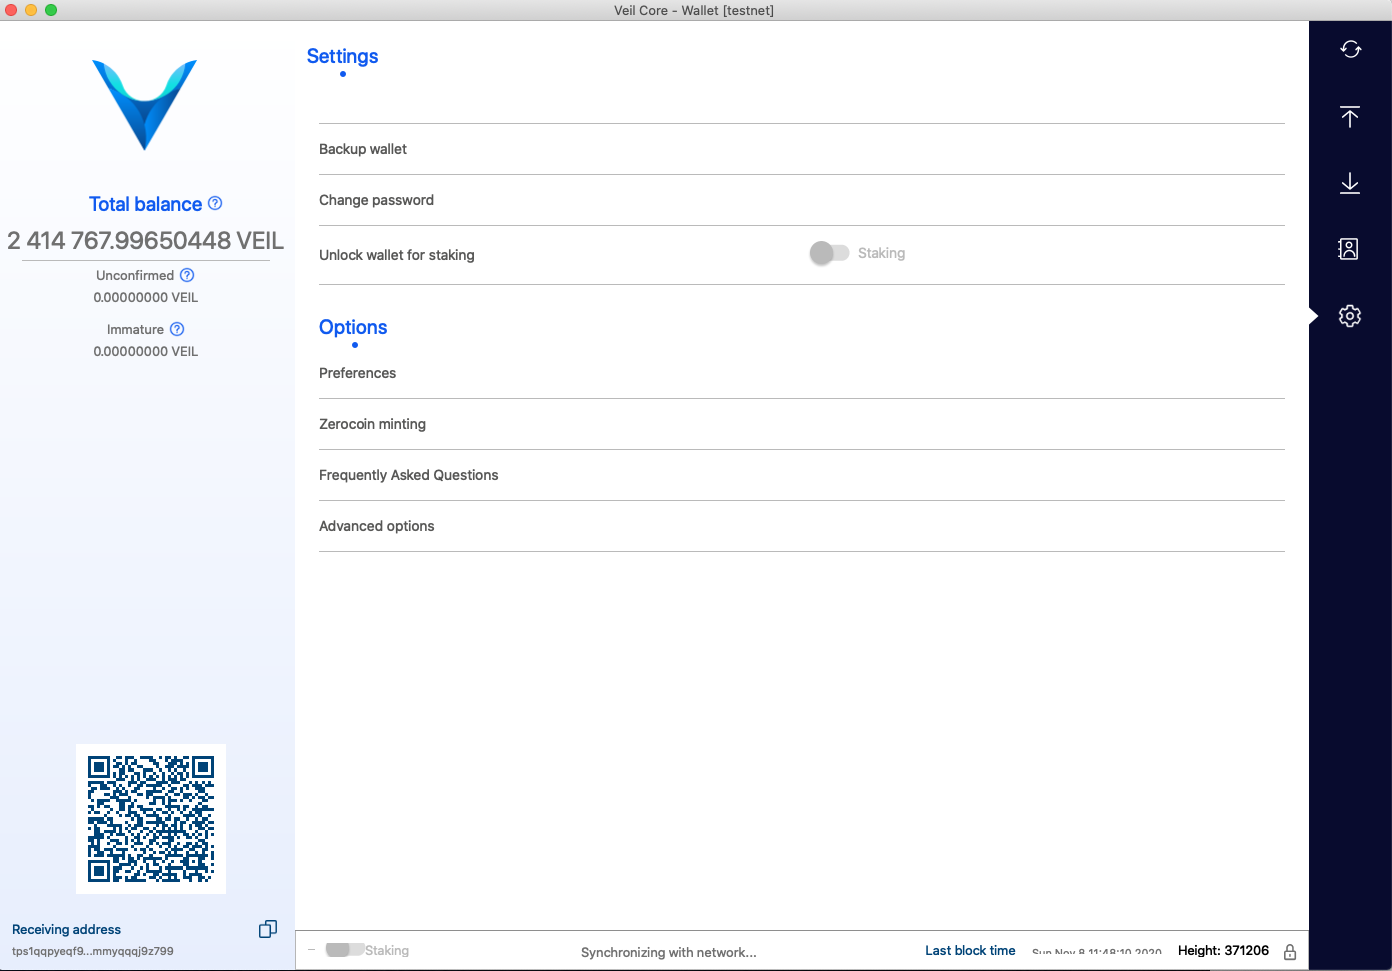Open the overview sync icon in sidebar

1350,49
